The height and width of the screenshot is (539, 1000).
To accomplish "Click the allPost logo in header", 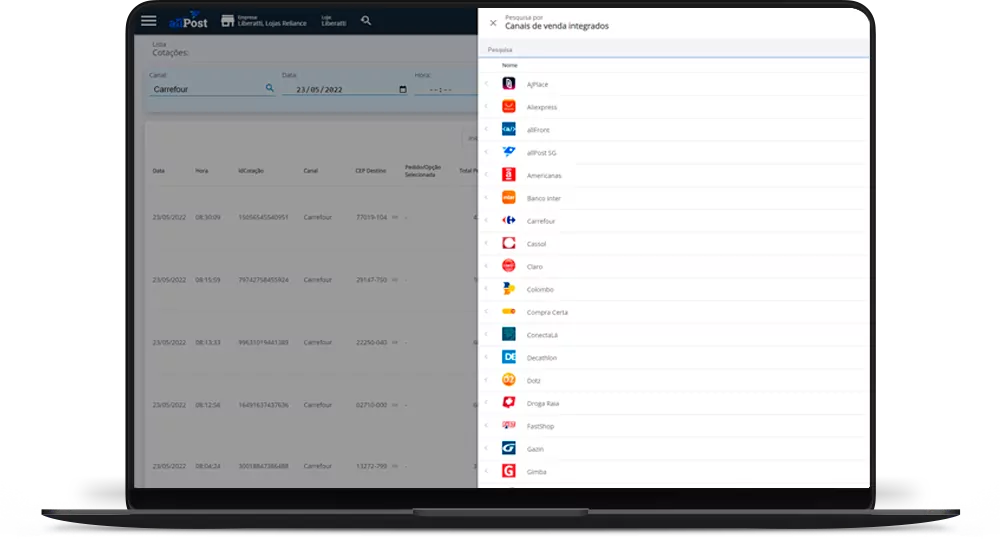I will click(x=187, y=20).
